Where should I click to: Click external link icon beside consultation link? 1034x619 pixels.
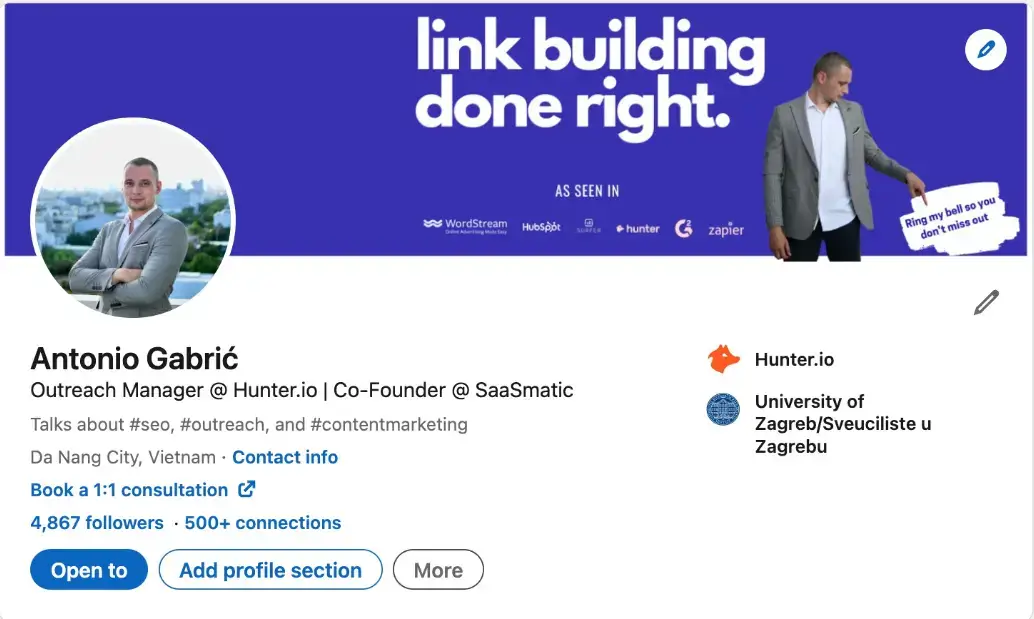click(x=248, y=490)
